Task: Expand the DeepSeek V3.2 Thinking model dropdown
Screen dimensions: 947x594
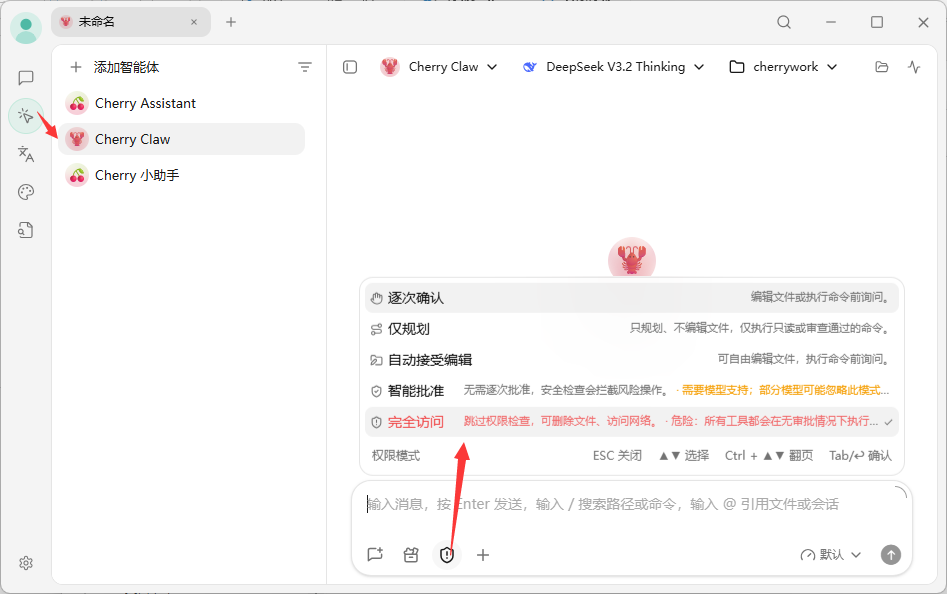Action: (x=614, y=67)
